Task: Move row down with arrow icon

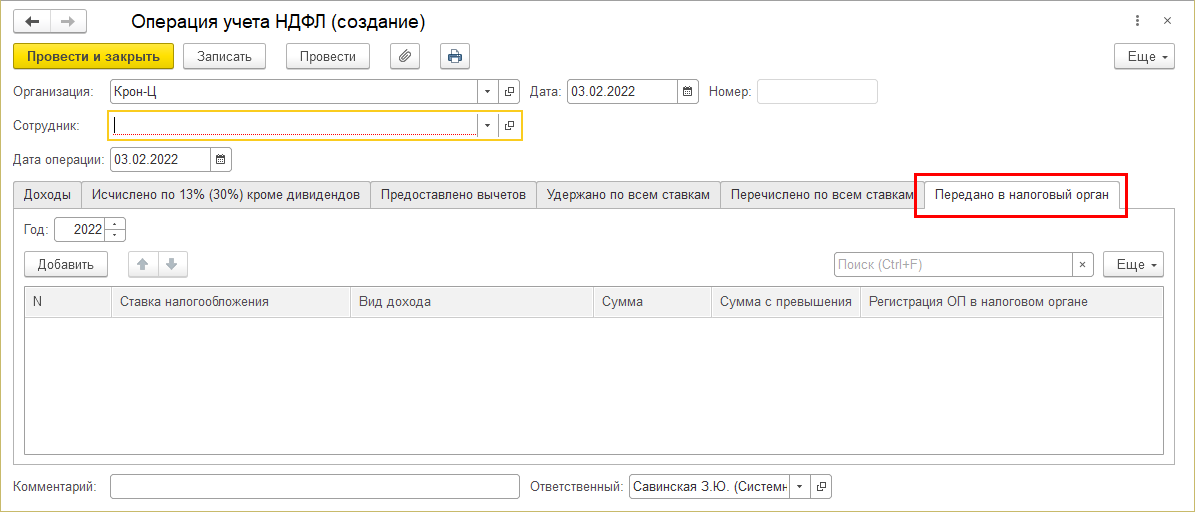Action: pyautogui.click(x=171, y=264)
